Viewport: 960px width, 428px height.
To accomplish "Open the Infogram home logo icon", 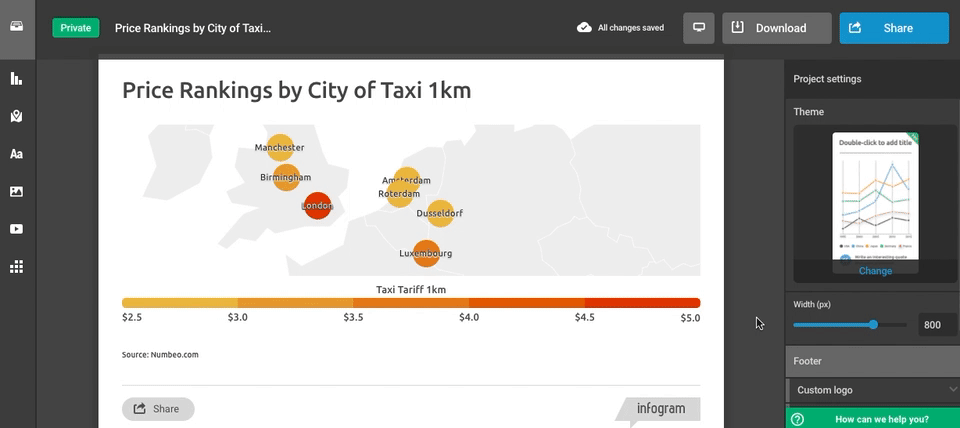I will 17,27.
